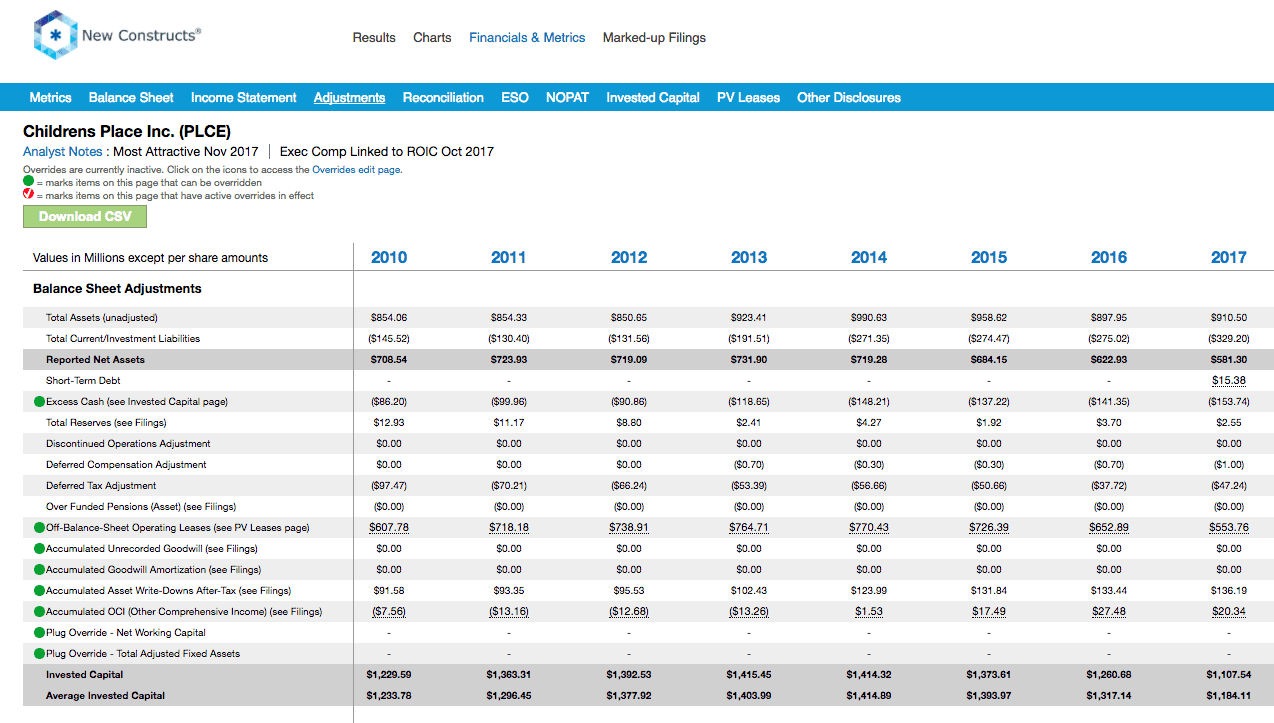The image size is (1274, 723).
Task: Click the 2013 column header
Action: click(749, 258)
